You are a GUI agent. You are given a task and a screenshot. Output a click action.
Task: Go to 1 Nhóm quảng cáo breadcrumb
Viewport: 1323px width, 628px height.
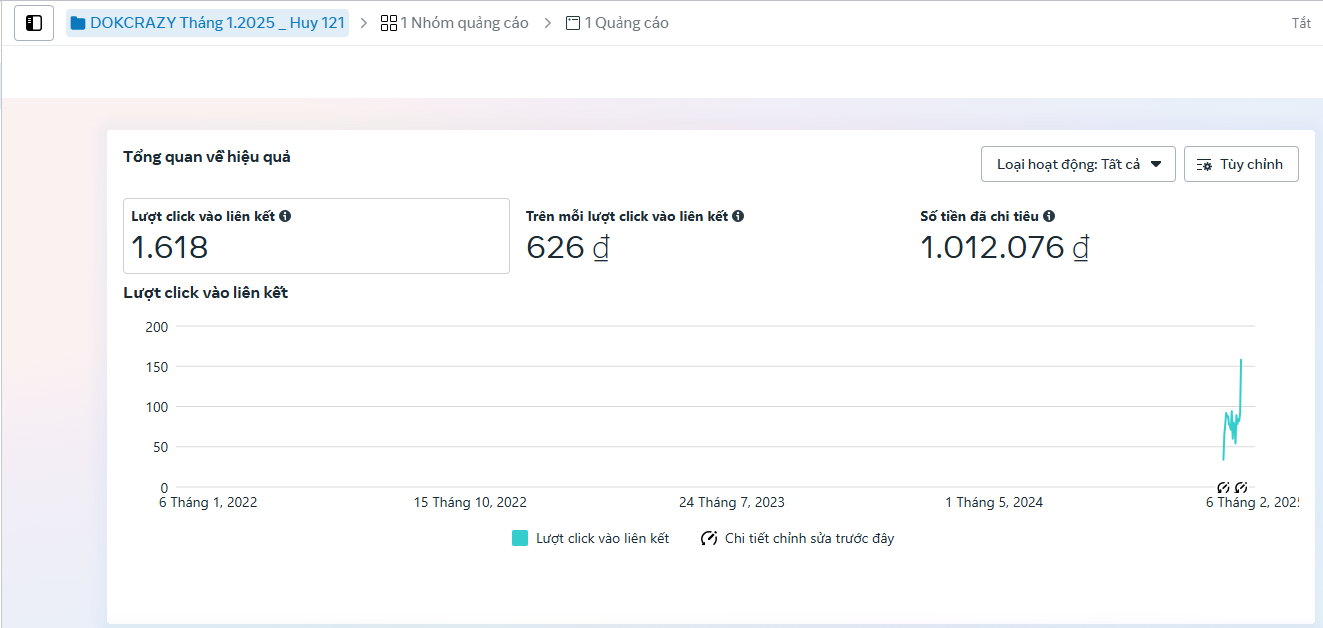point(454,23)
